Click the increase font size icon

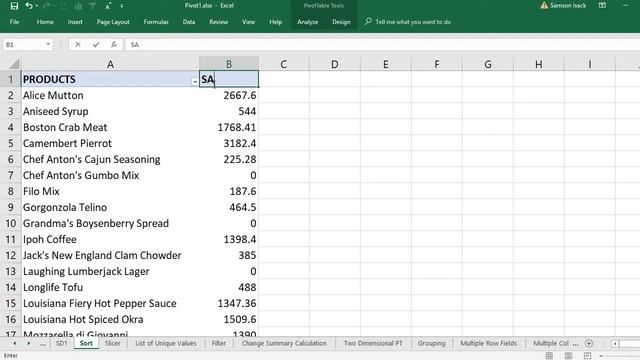[x=108, y=6]
